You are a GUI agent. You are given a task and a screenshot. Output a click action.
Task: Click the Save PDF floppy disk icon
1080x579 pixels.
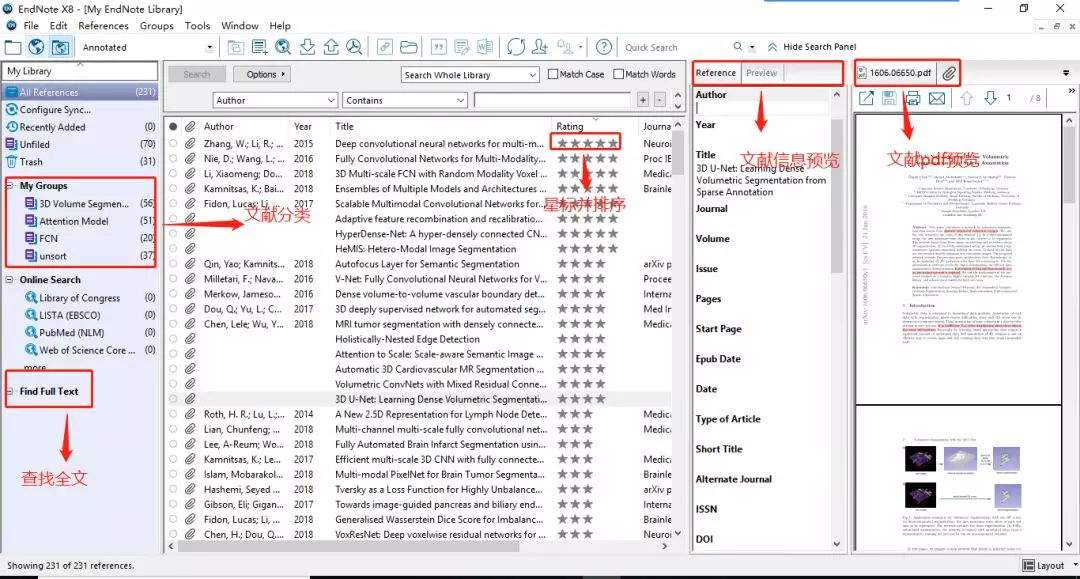click(x=889, y=98)
